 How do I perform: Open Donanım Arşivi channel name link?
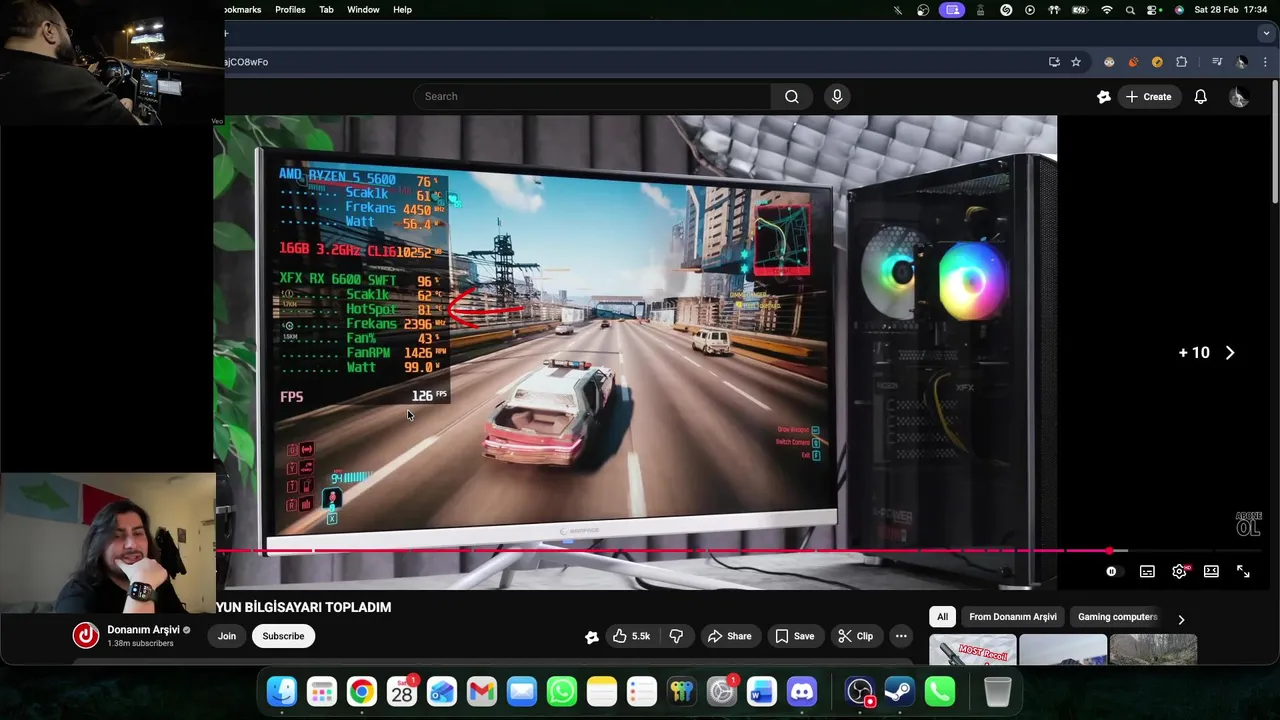click(x=144, y=630)
